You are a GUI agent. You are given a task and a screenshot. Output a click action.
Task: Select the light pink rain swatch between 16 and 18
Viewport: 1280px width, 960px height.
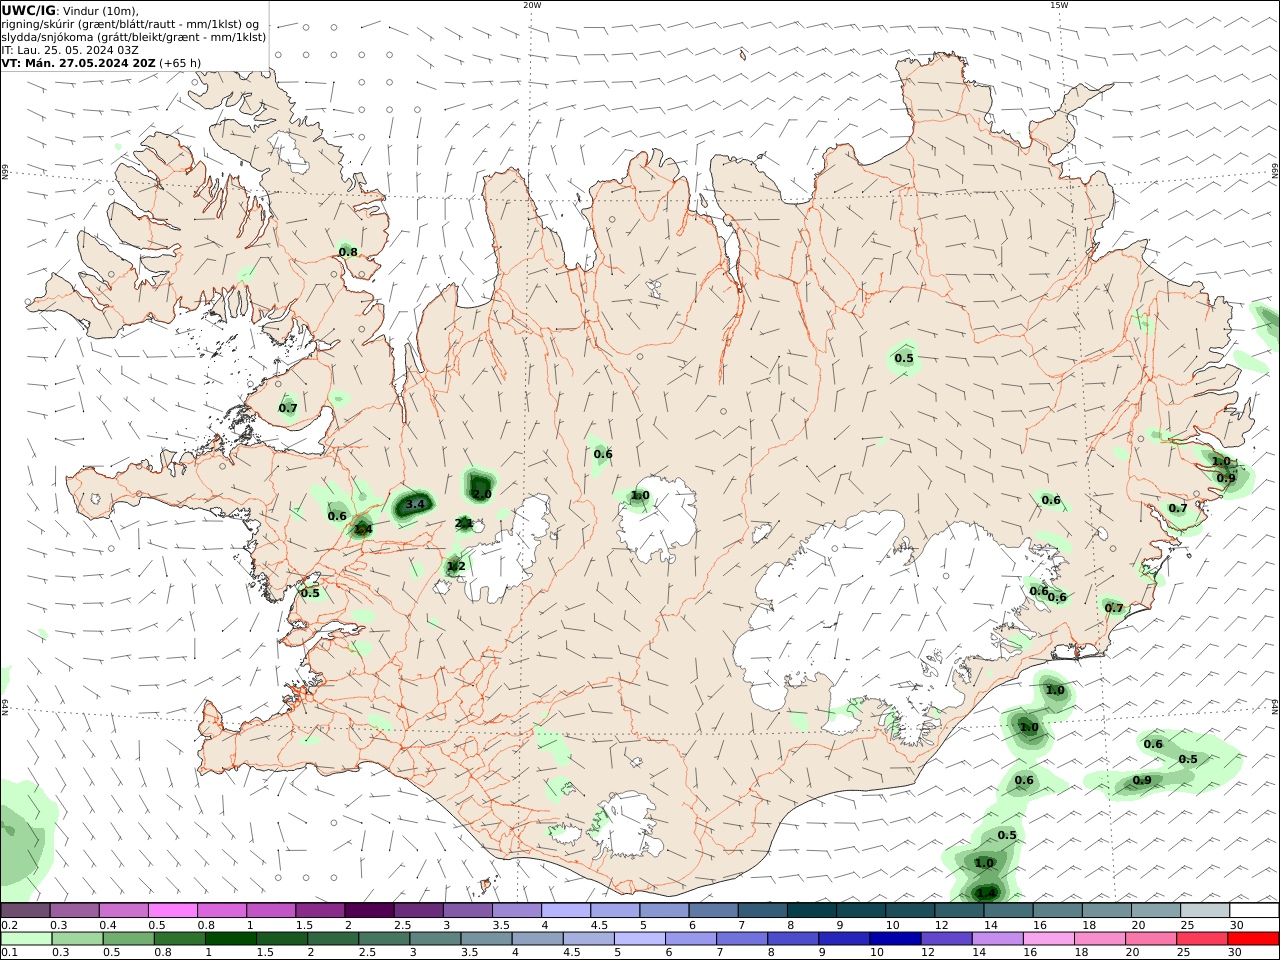click(x=1049, y=939)
